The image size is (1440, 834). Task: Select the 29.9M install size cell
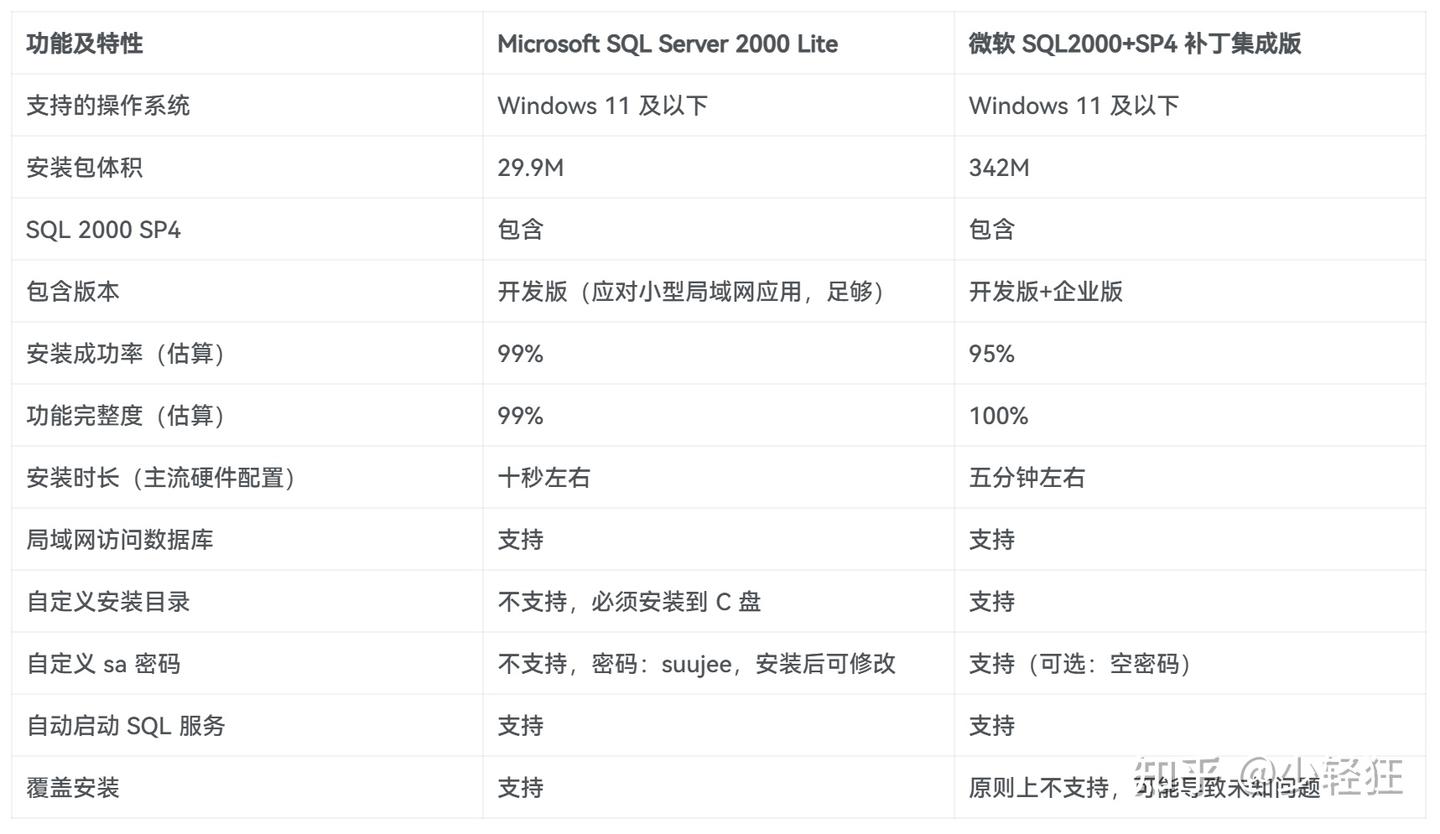(531, 167)
